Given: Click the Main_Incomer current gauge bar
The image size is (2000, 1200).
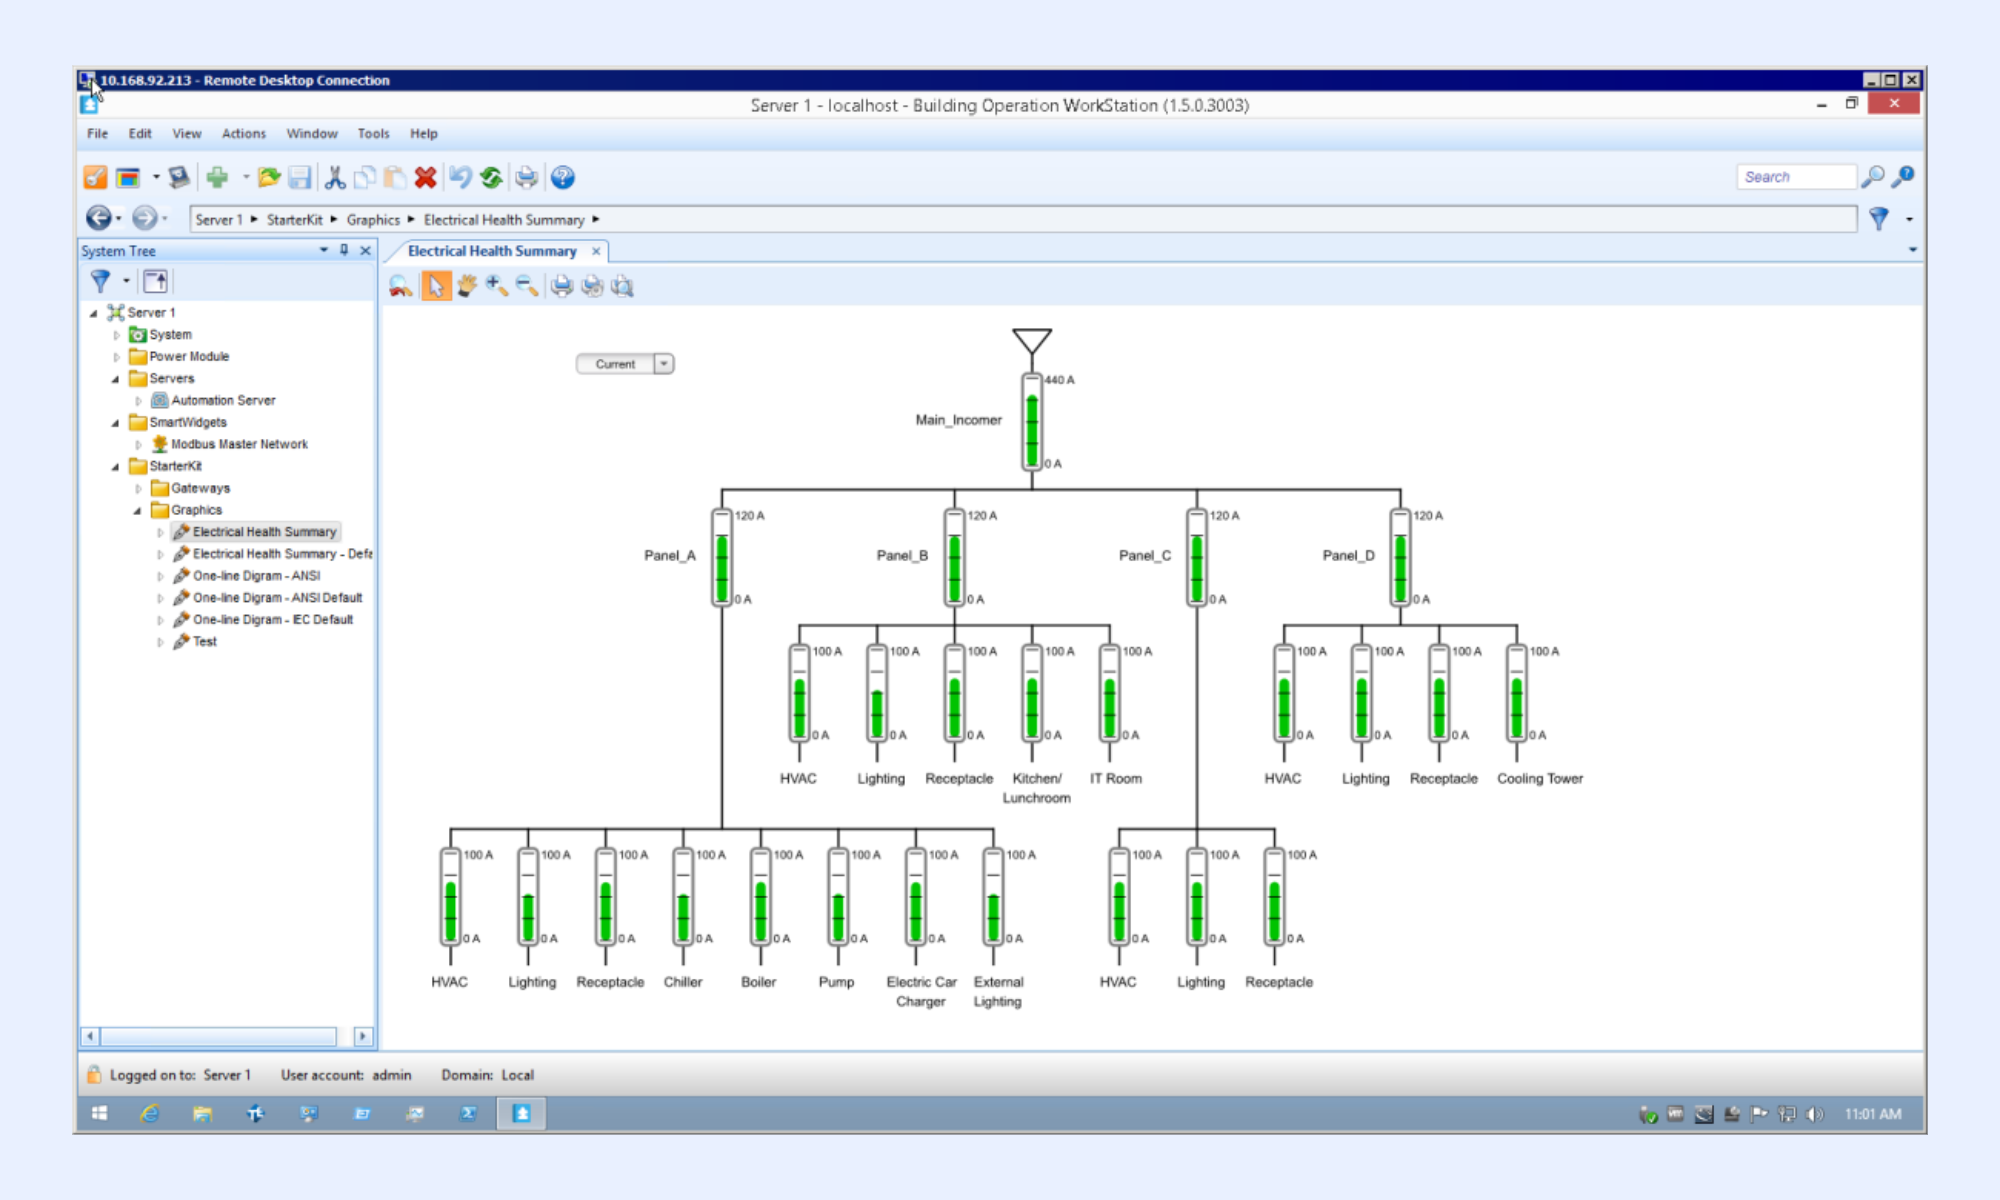Looking at the screenshot, I should click(1032, 422).
